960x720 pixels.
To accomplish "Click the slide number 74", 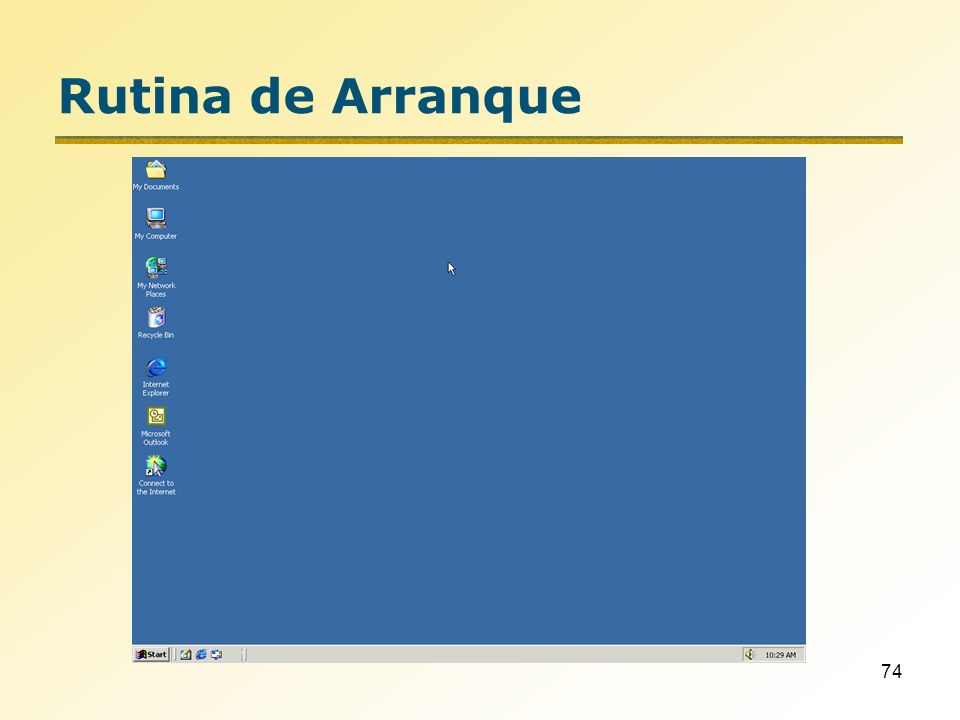I will (891, 672).
